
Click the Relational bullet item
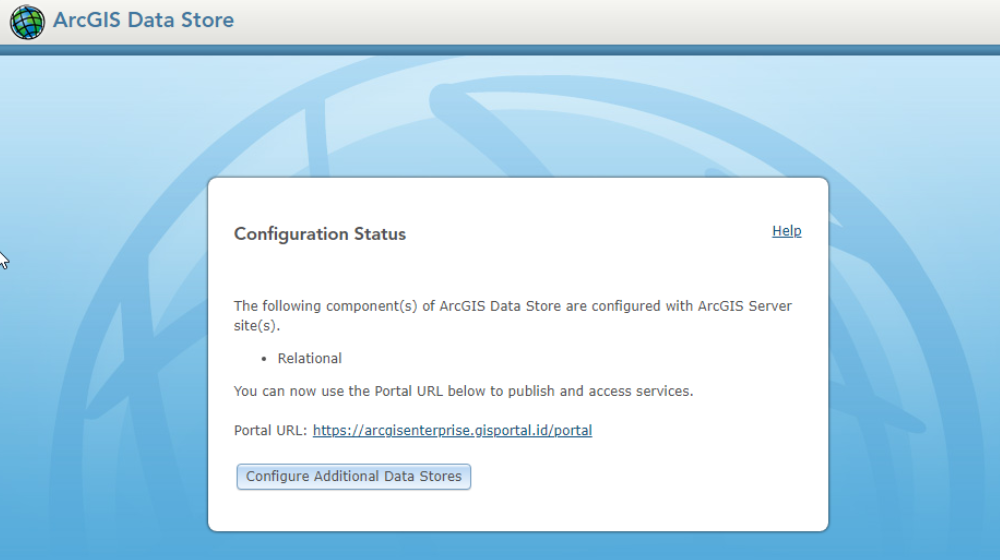coord(309,358)
